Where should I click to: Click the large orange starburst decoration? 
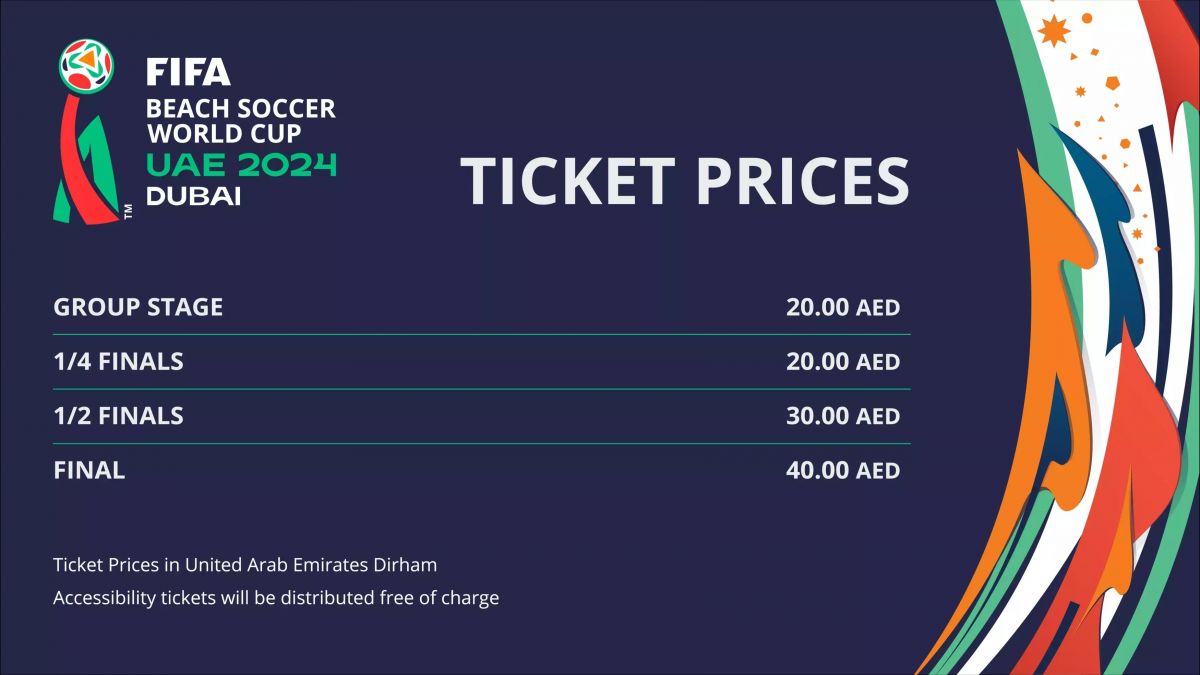coord(1054,31)
